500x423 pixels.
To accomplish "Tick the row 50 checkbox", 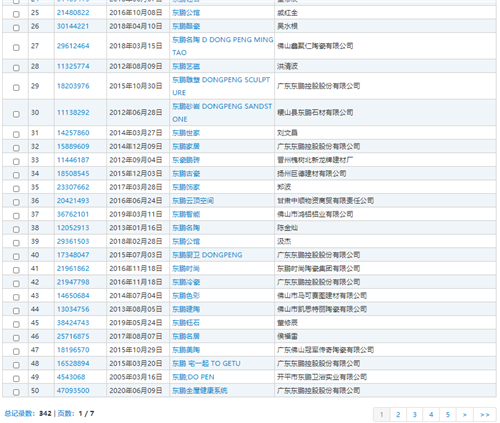I will [16, 392].
